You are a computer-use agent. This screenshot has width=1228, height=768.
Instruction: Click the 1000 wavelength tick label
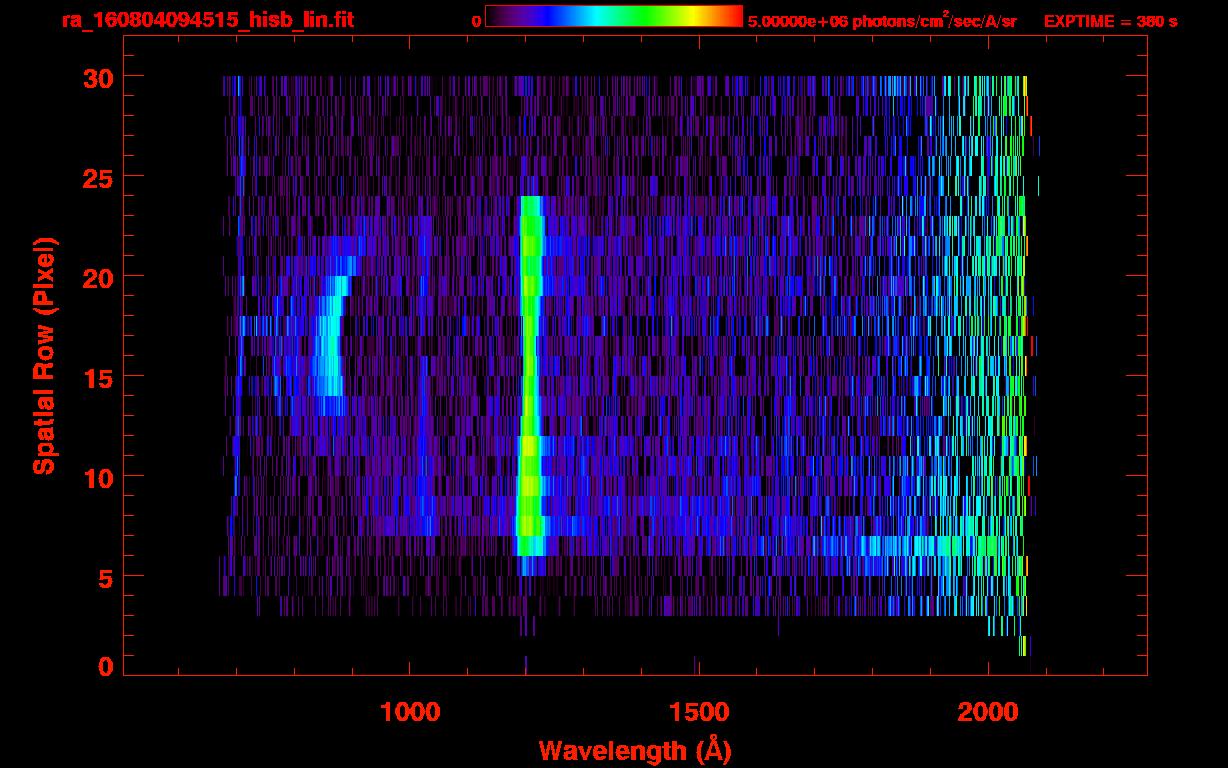point(410,712)
